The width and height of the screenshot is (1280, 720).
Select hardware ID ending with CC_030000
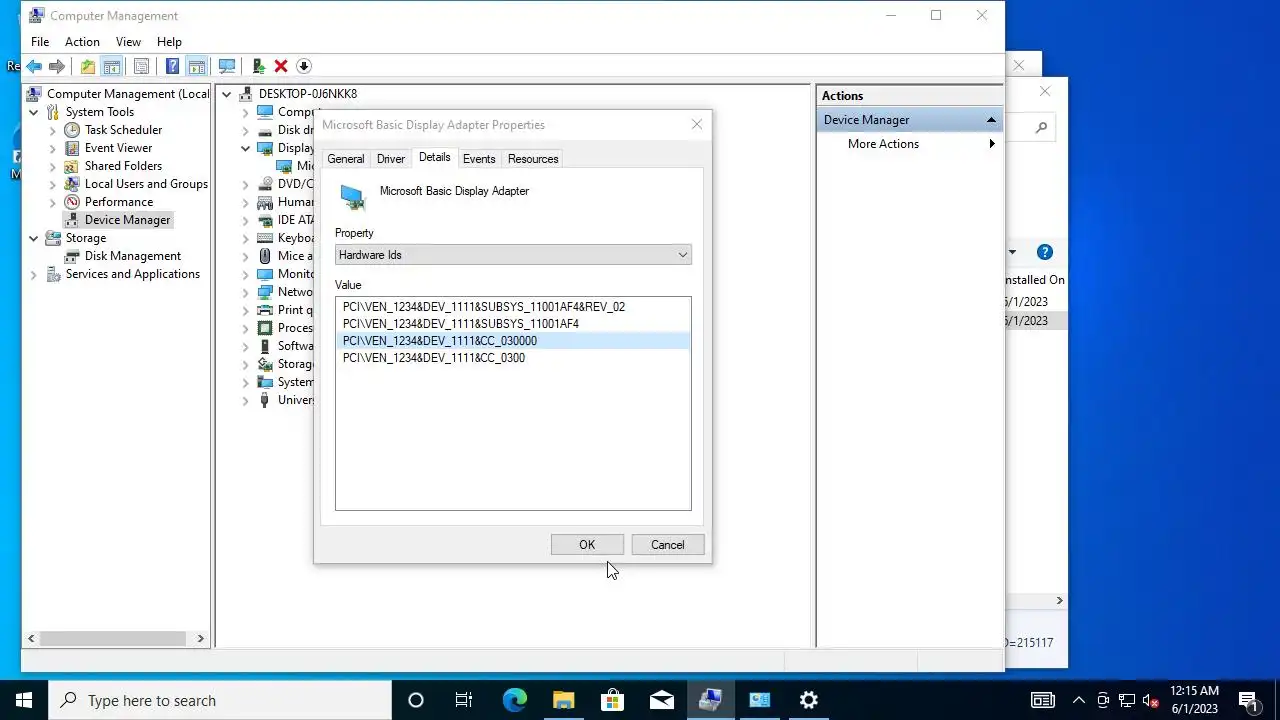(513, 341)
